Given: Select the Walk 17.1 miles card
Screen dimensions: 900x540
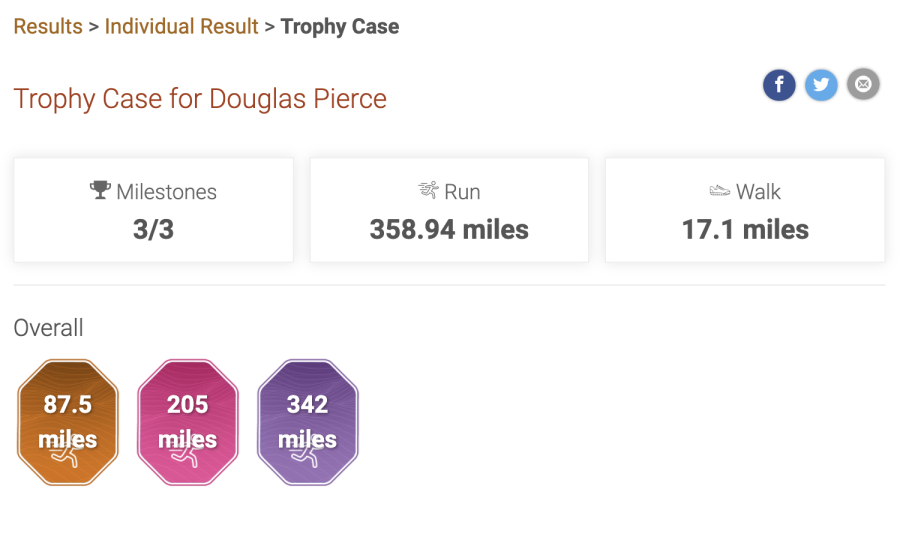Looking at the screenshot, I should [745, 210].
